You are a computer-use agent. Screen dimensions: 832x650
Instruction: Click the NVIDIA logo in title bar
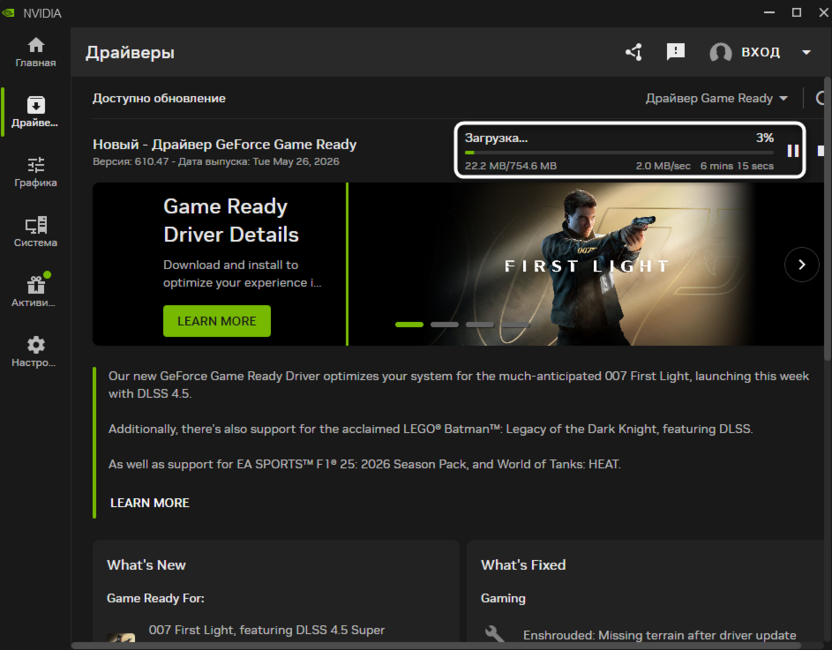[8, 13]
